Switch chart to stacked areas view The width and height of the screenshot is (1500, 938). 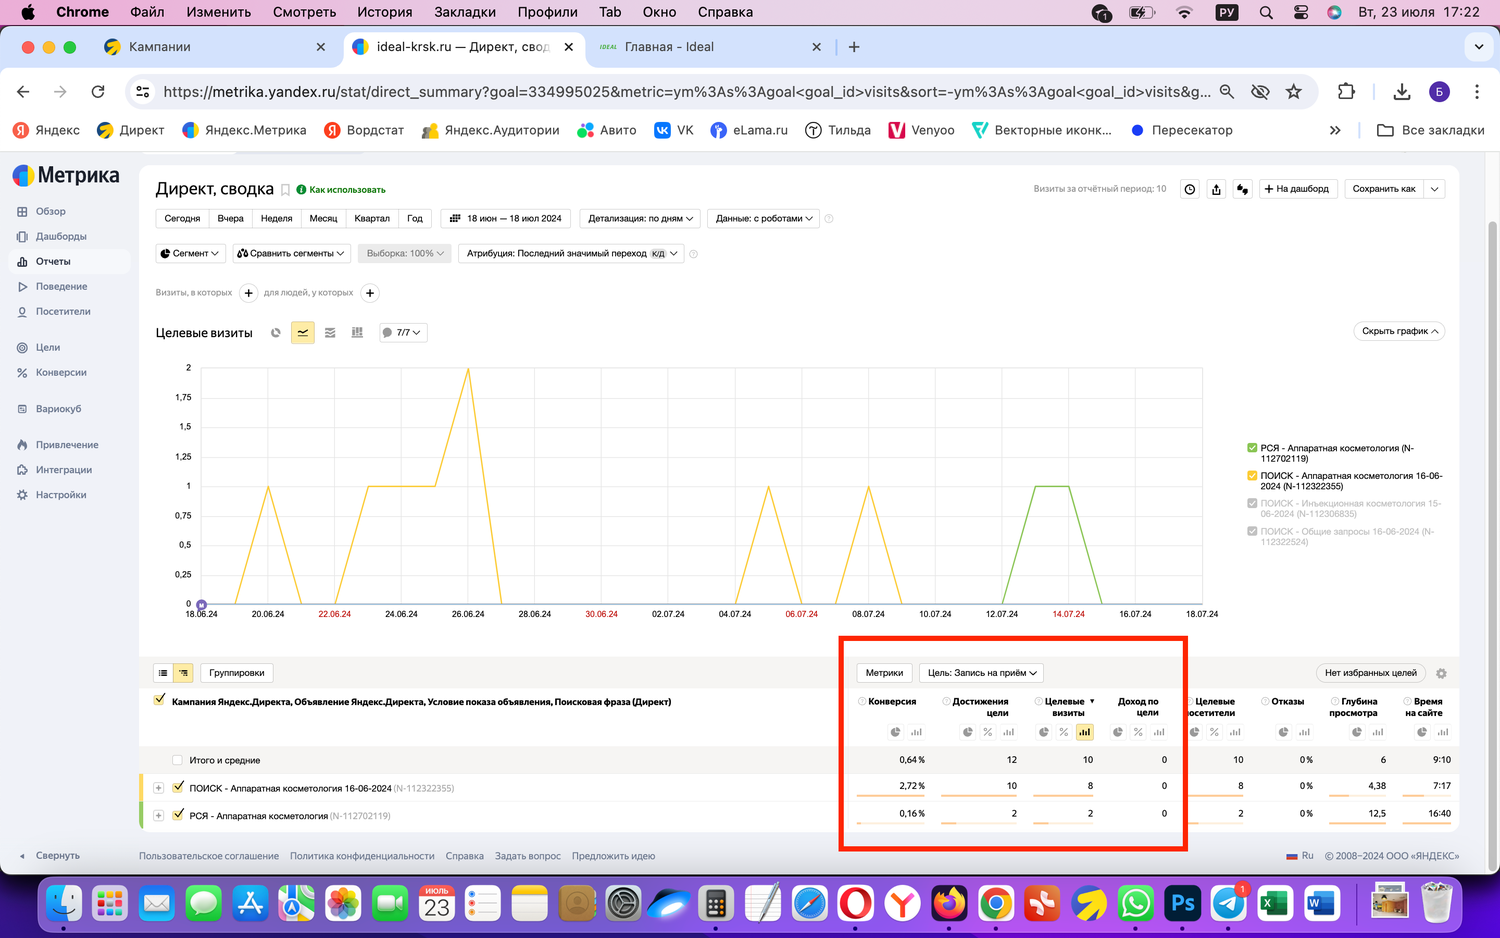[x=330, y=333]
